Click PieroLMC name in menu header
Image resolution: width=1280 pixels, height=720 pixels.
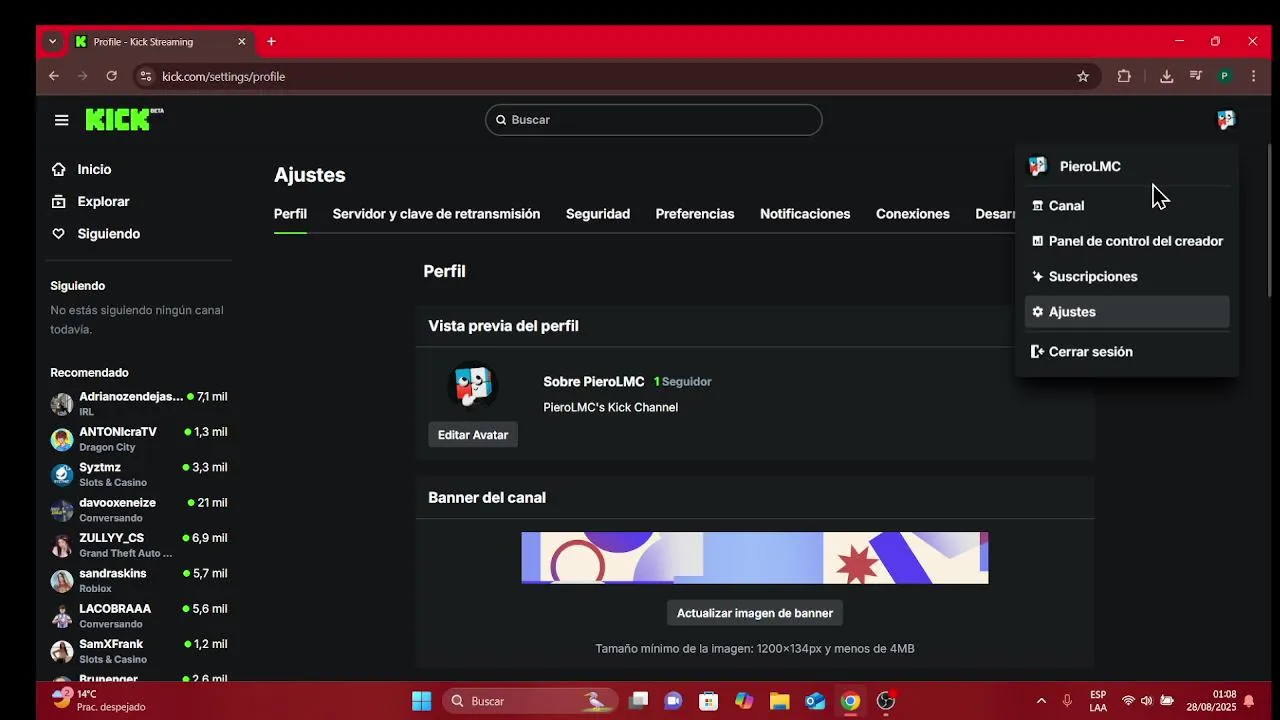pyautogui.click(x=1090, y=167)
